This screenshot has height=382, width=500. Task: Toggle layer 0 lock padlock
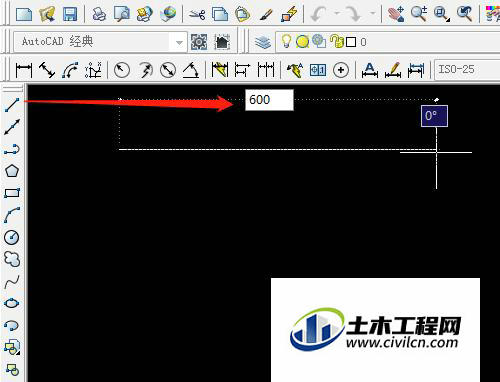pyautogui.click(x=336, y=41)
